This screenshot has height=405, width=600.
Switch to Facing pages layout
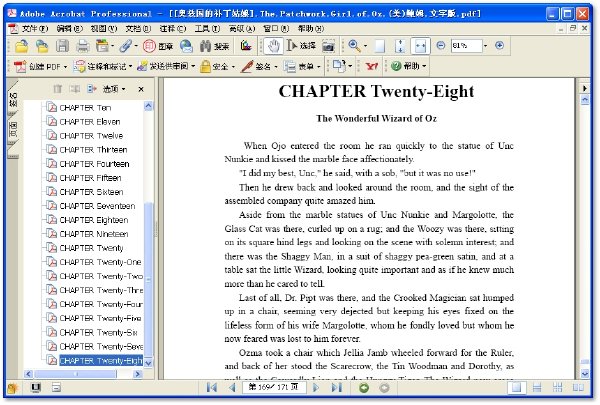click(x=578, y=388)
